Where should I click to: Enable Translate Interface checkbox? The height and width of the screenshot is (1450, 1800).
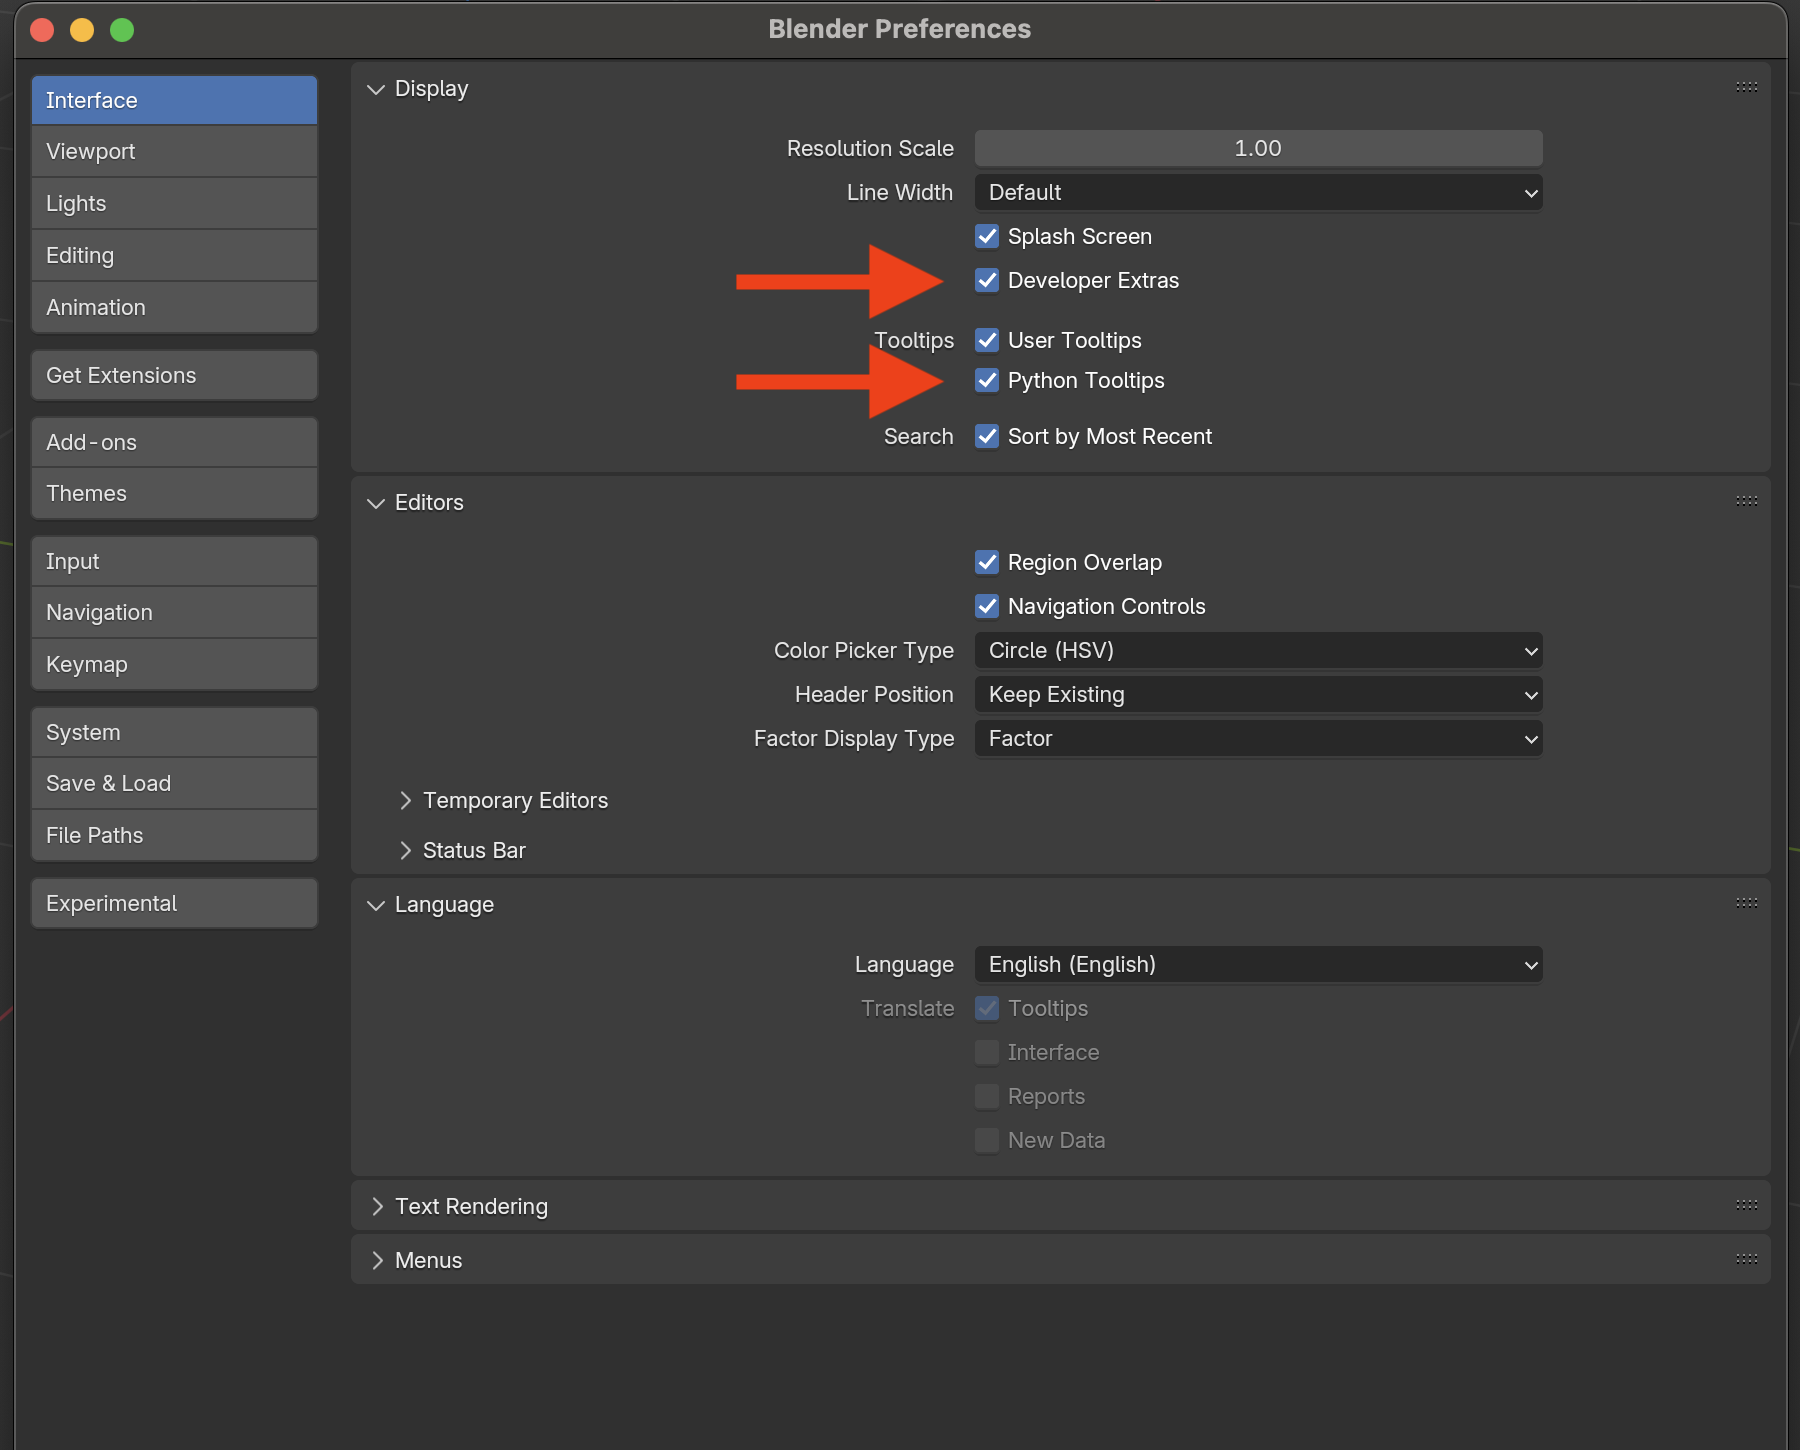coord(987,1052)
